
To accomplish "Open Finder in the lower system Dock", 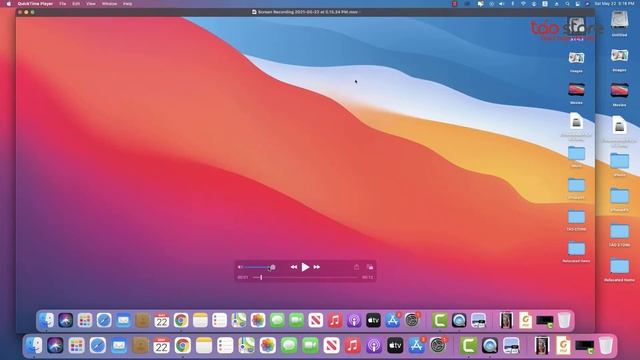I will pyautogui.click(x=34, y=346).
